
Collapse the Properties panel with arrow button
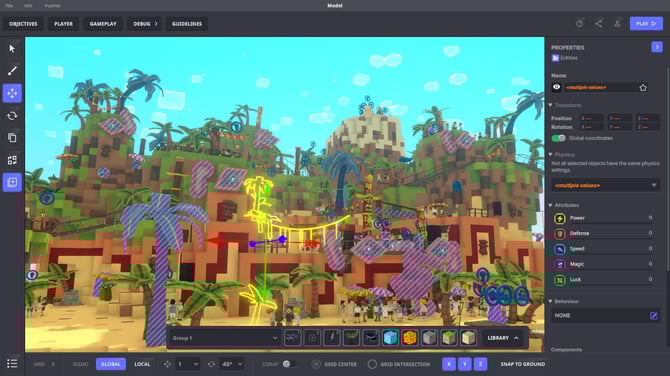(657, 47)
